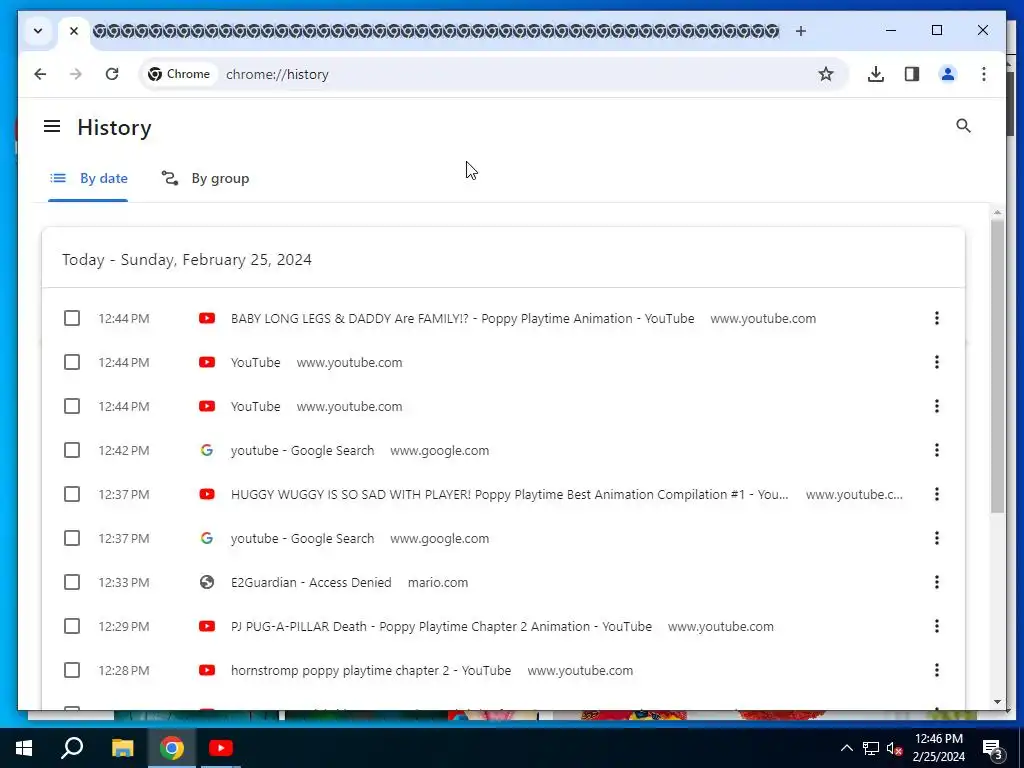1024x768 pixels.
Task: Open more actions for BABY LONG LEGS entry
Action: click(x=936, y=318)
